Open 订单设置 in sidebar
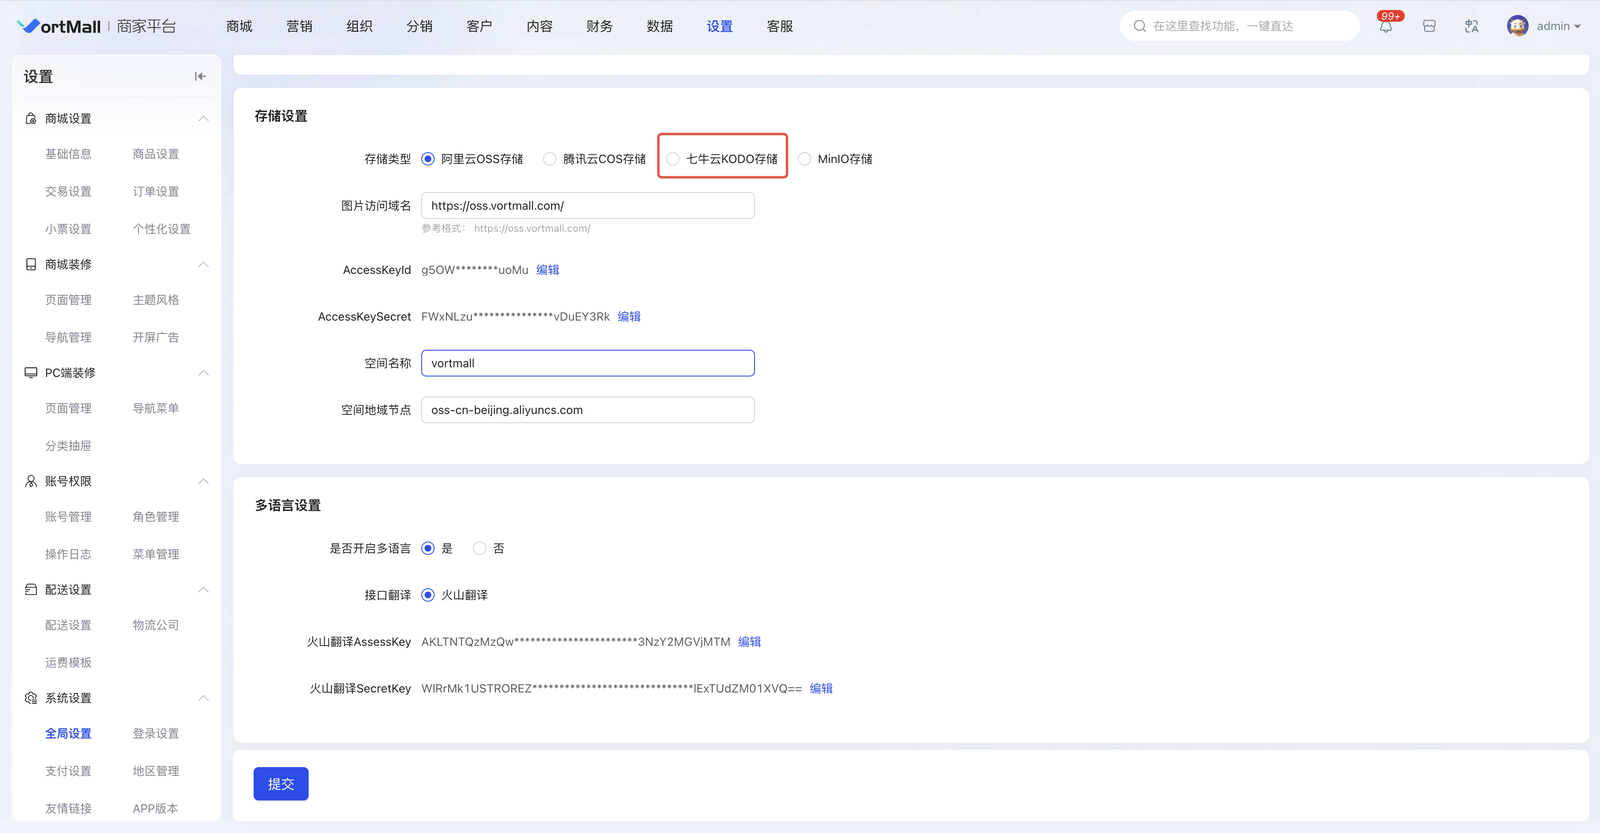1600x833 pixels. click(156, 192)
